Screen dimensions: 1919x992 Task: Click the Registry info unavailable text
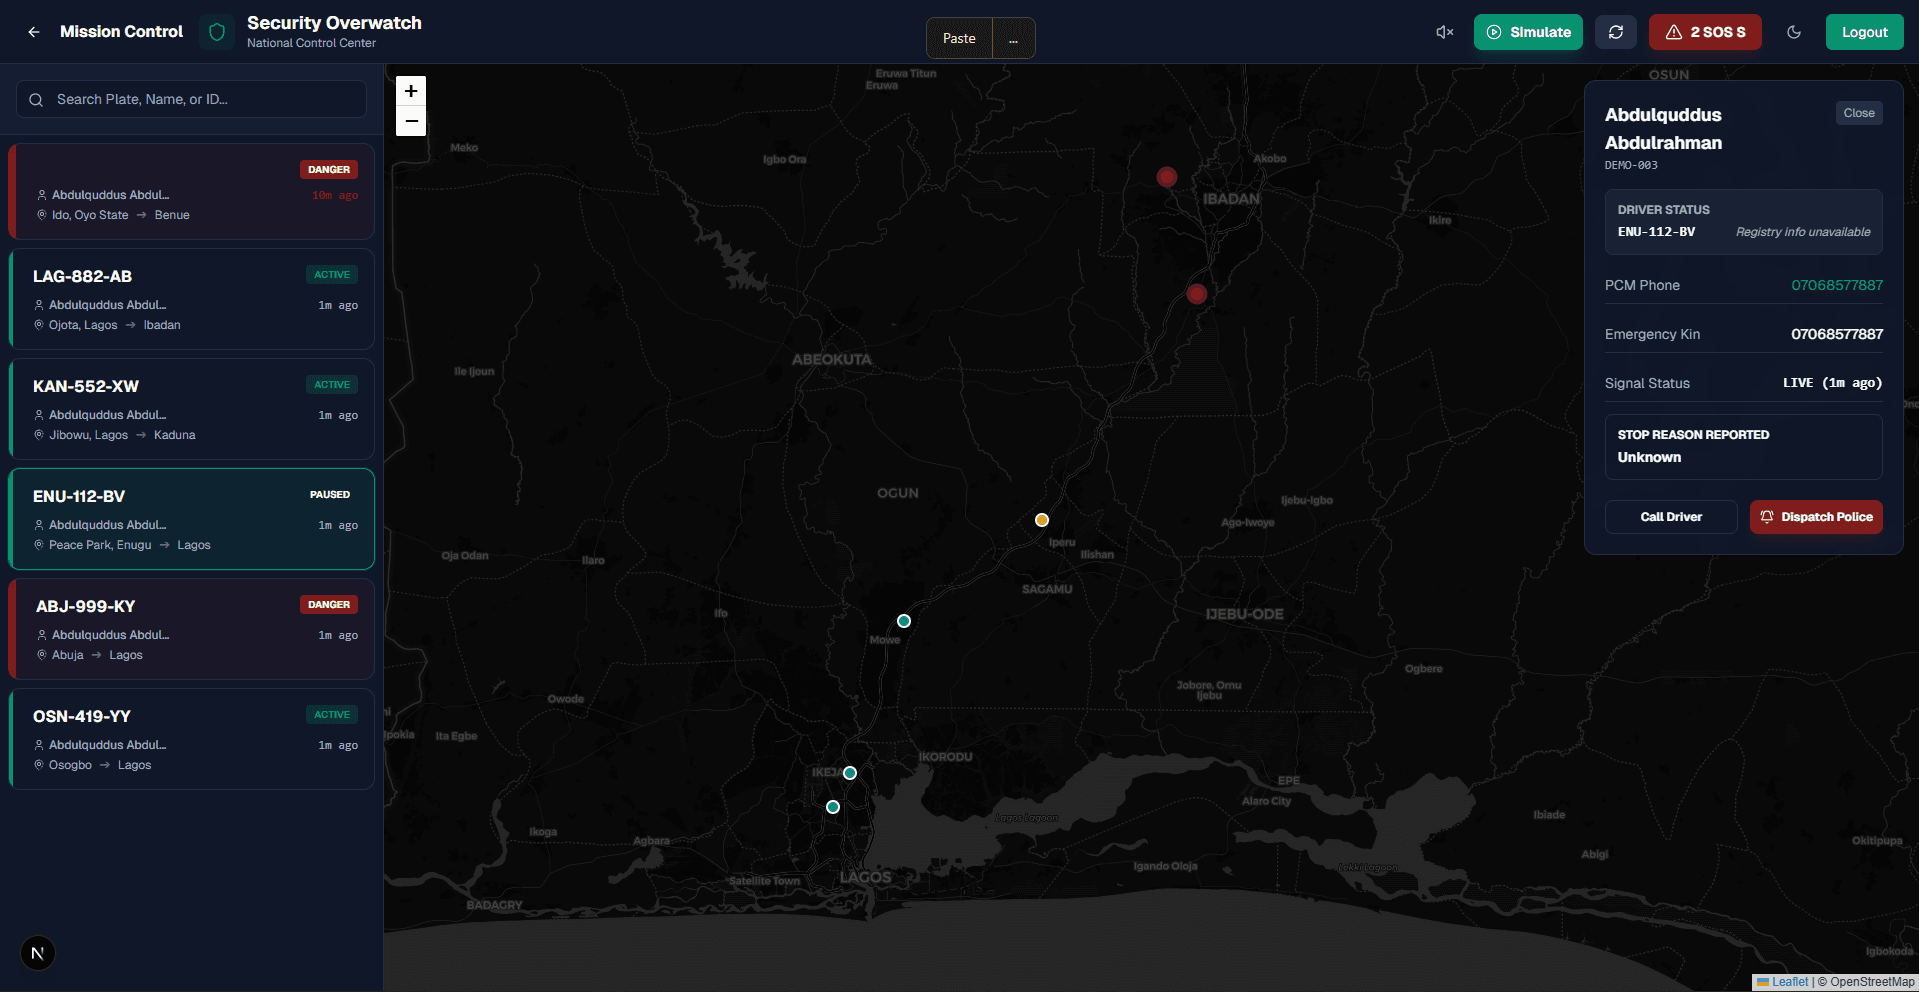(1803, 232)
